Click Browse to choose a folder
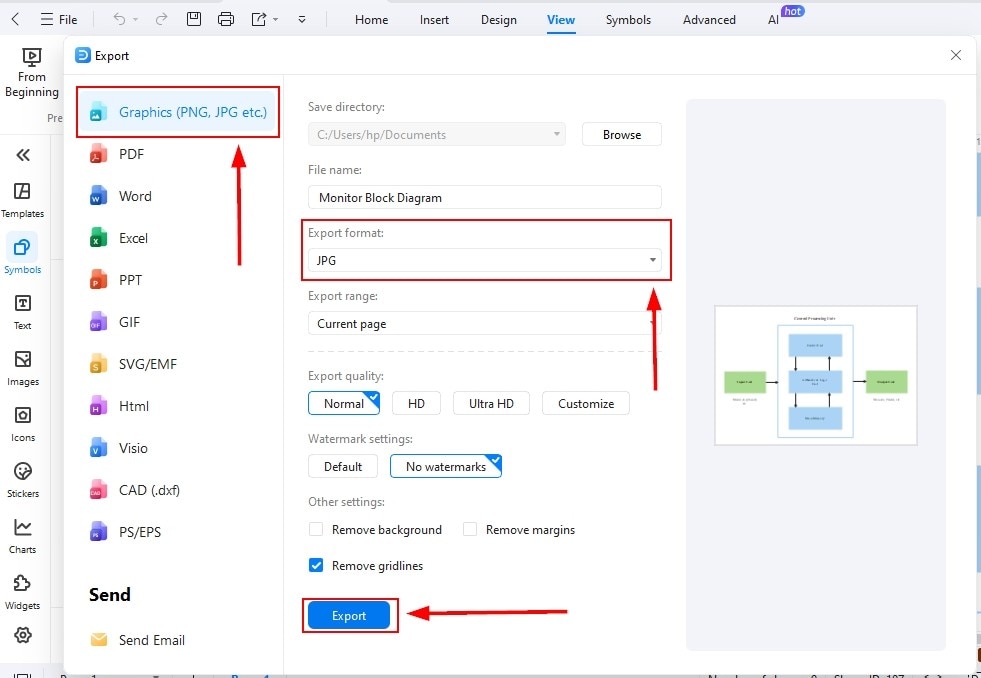 [621, 133]
